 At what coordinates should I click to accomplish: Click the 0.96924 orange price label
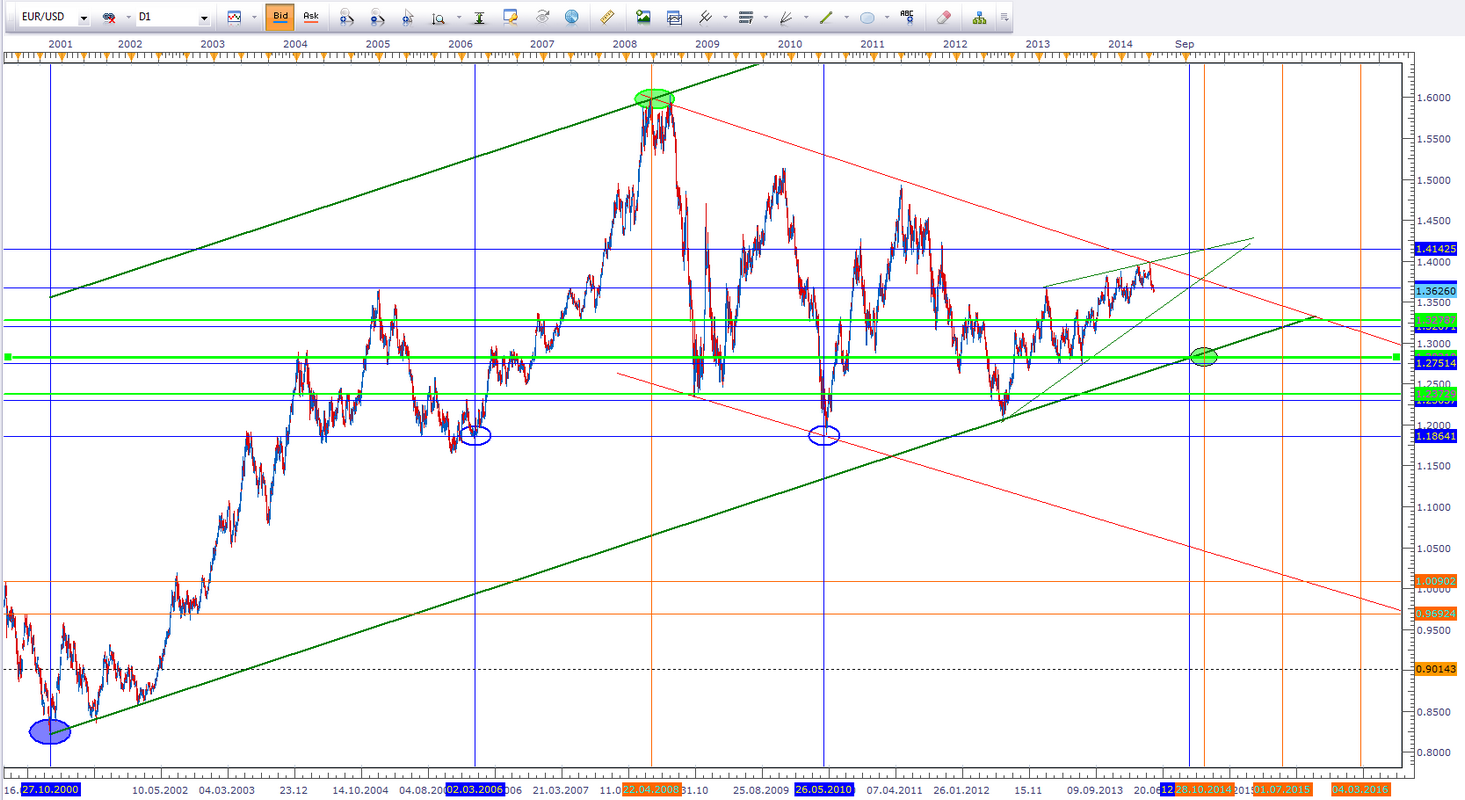point(1438,614)
